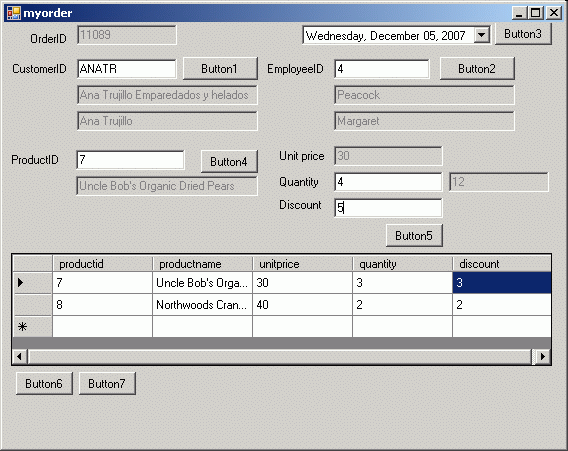Image resolution: width=568 pixels, height=451 pixels.
Task: Click Button1 beside CustomerID
Action: (220, 68)
